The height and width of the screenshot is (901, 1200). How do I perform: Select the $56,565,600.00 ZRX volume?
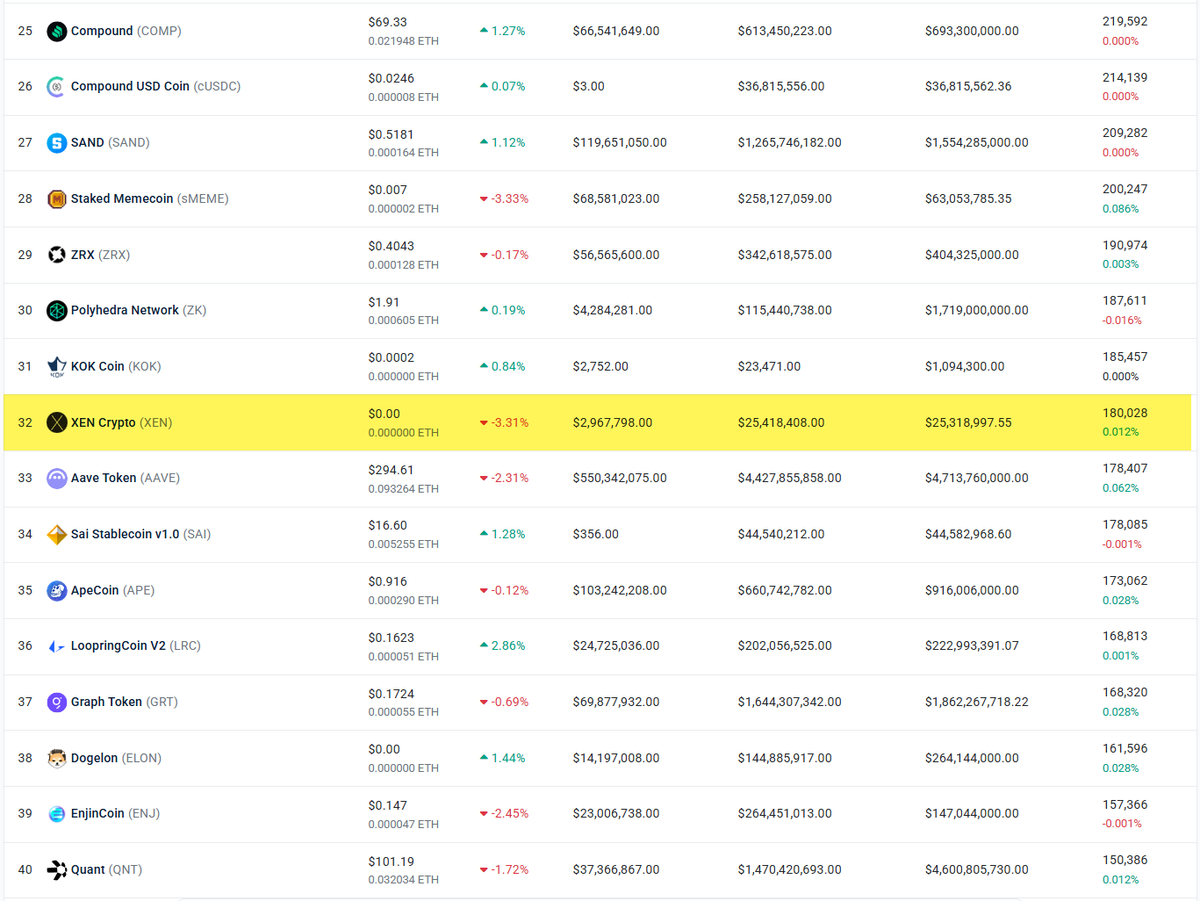[x=616, y=255]
